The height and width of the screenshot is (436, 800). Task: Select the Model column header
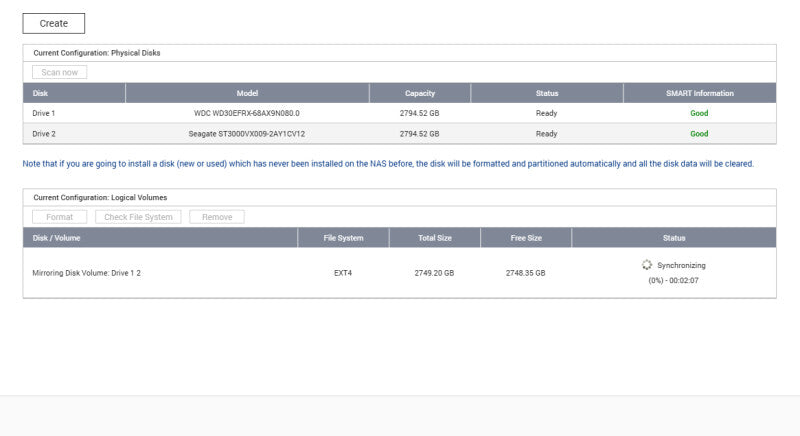247,93
